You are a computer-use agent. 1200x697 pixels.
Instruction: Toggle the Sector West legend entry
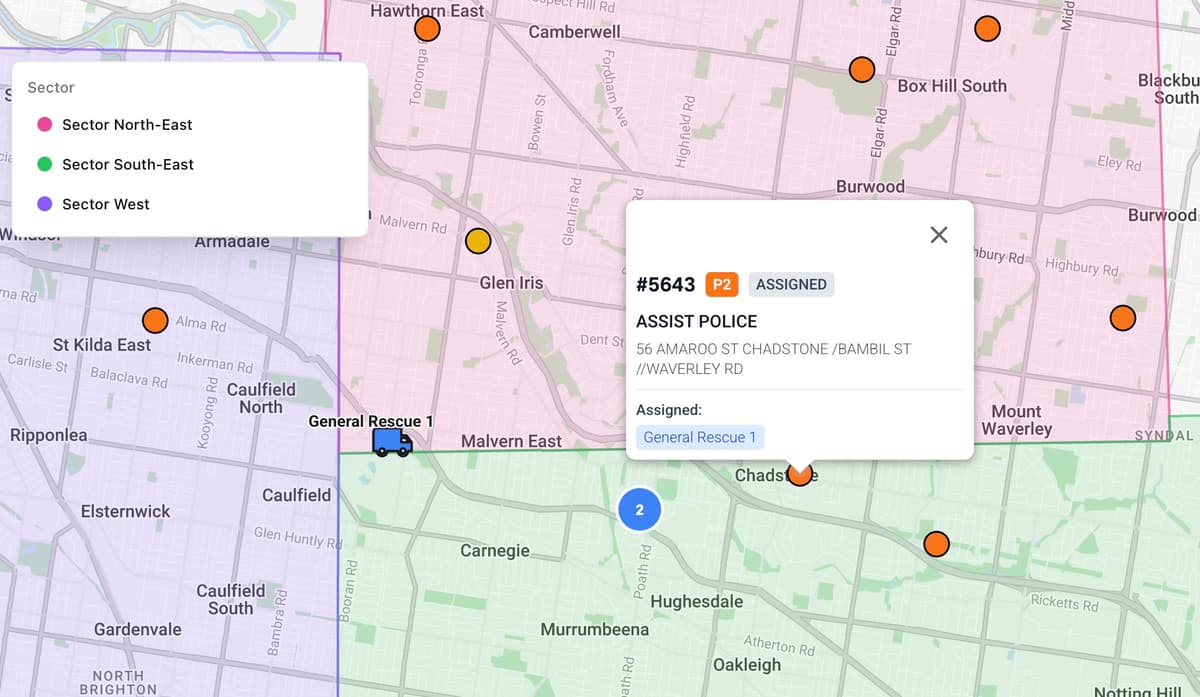(x=105, y=204)
